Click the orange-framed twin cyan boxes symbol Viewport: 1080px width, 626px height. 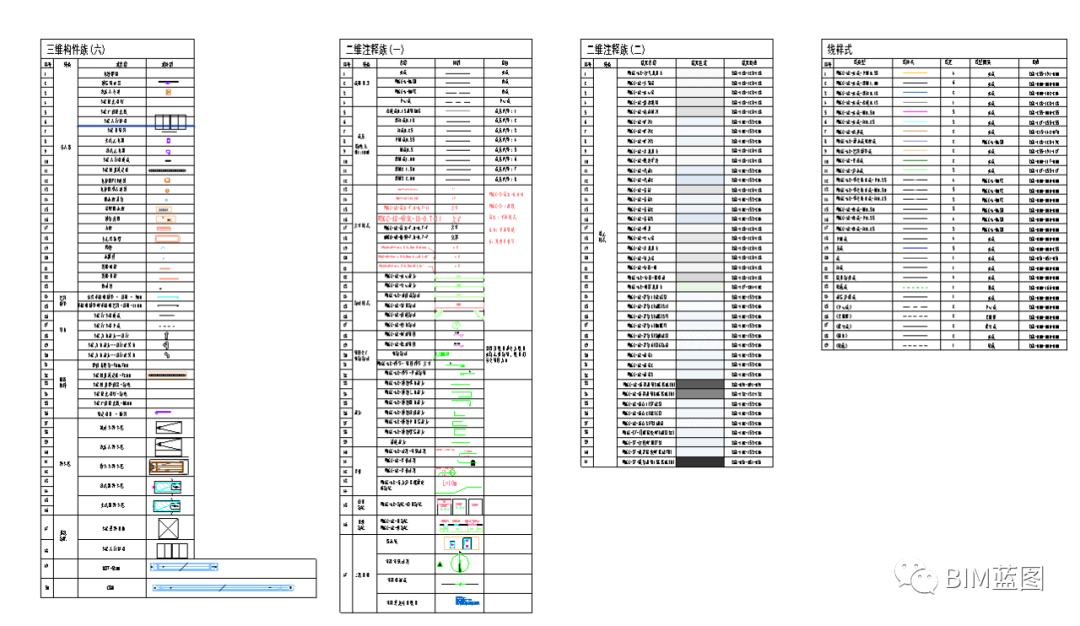[x=459, y=544]
